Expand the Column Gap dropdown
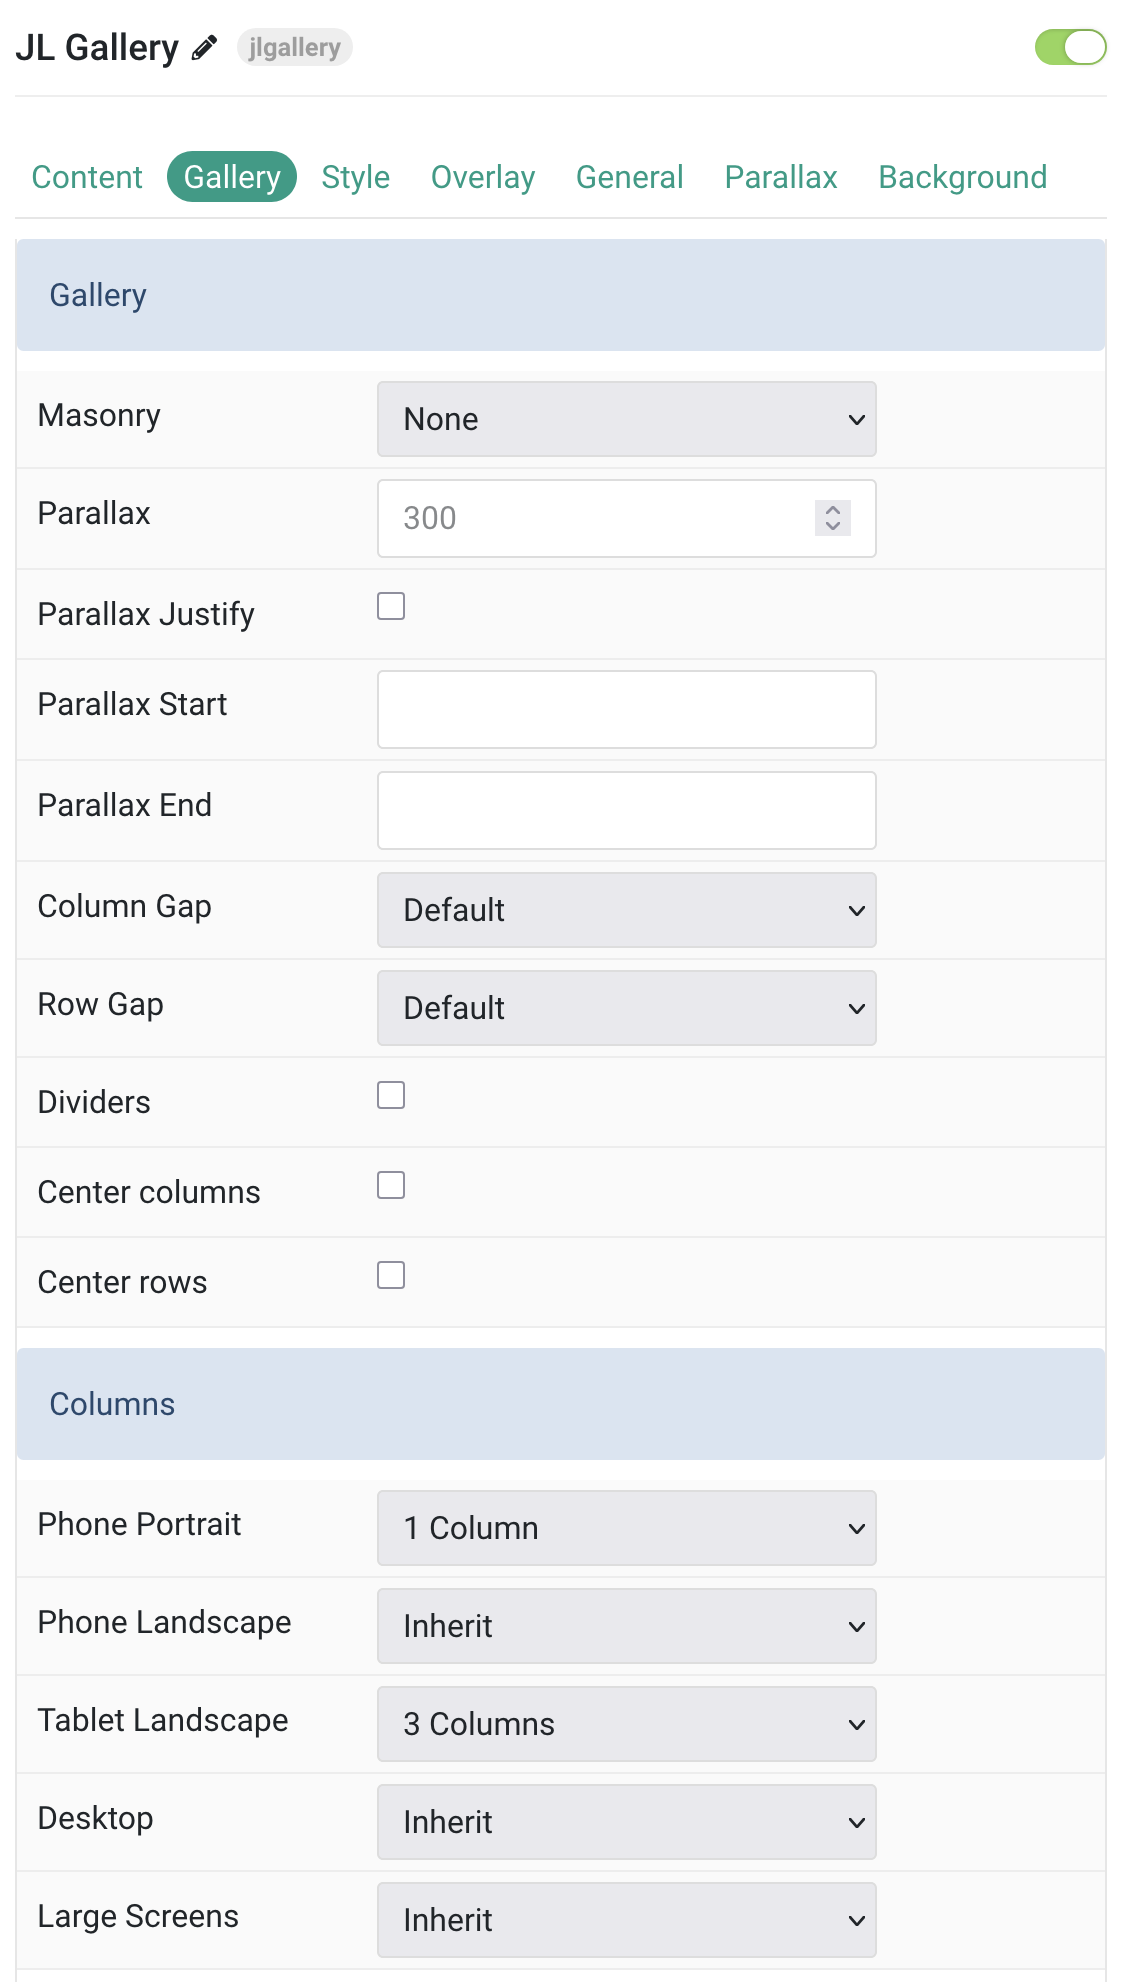 627,910
